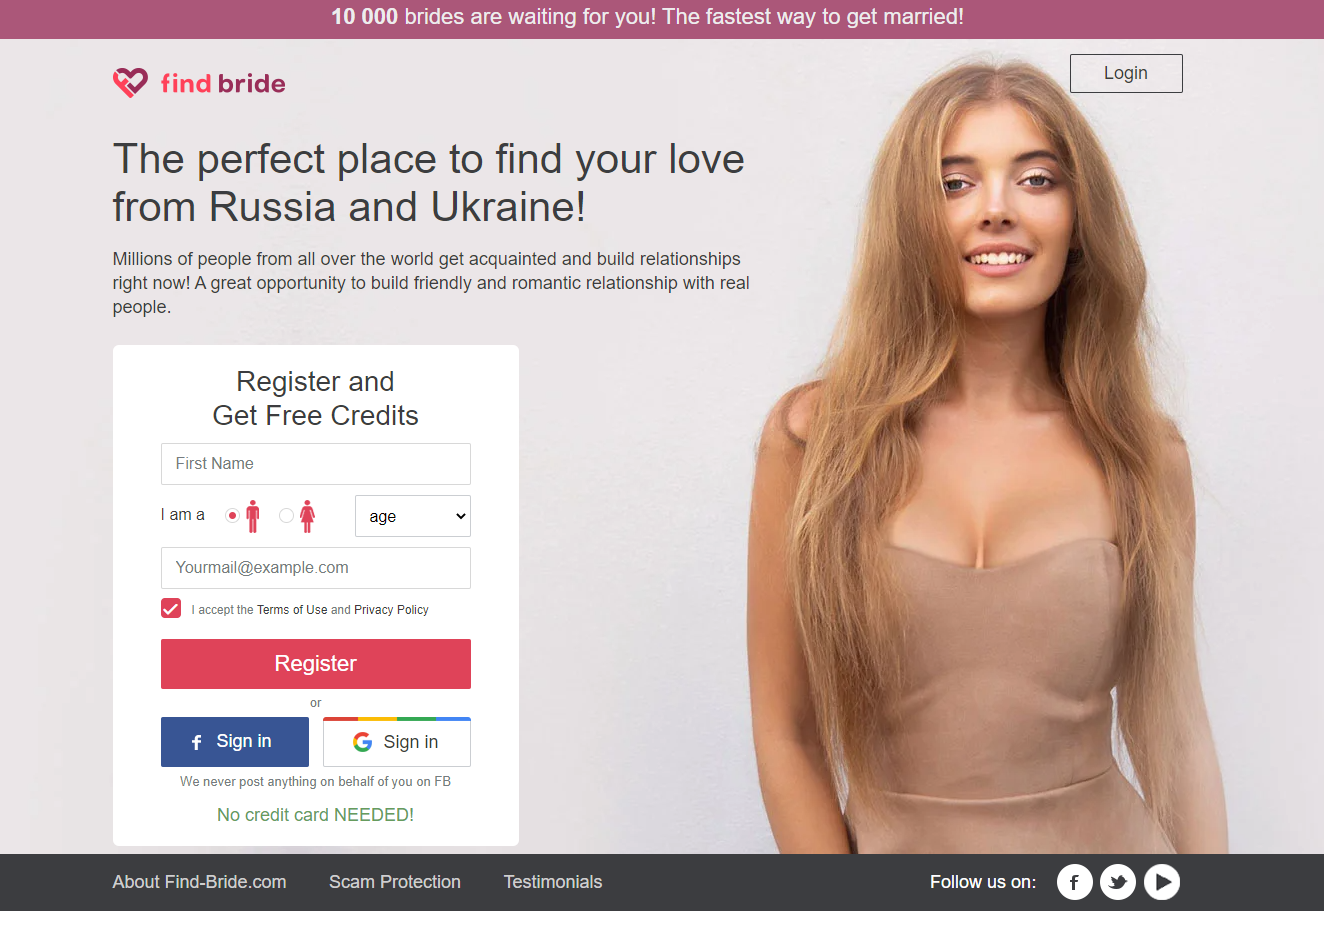Open the Twitter follow icon
The width and height of the screenshot is (1324, 932).
(x=1118, y=882)
